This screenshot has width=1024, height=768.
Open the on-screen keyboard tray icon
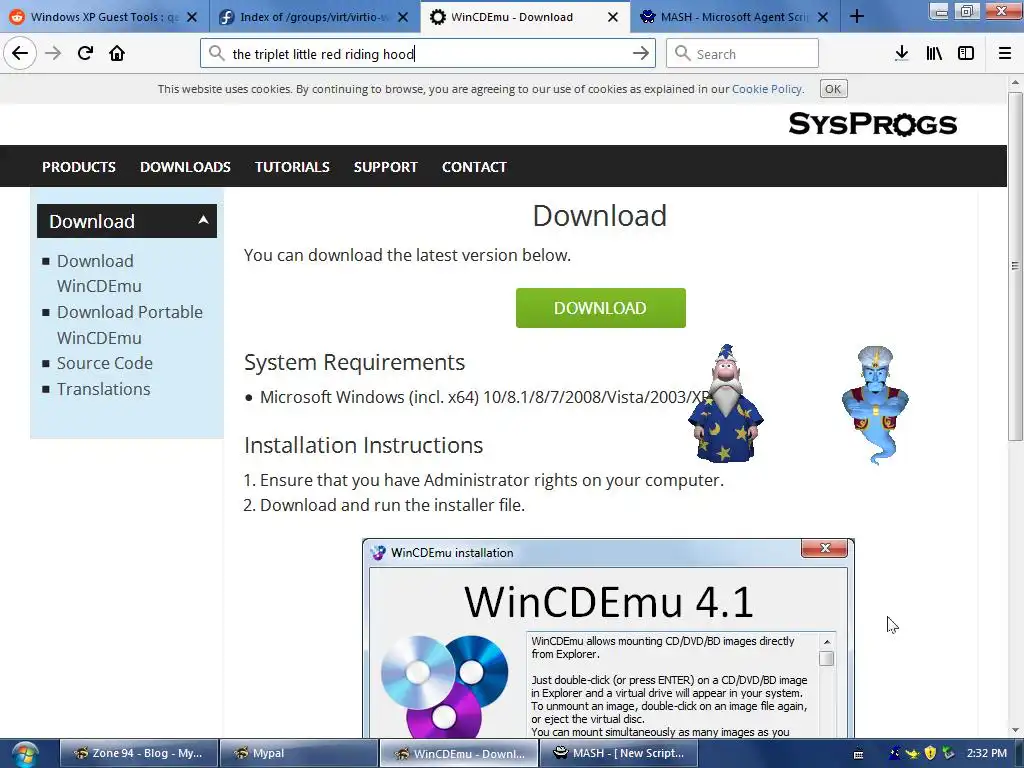point(859,754)
